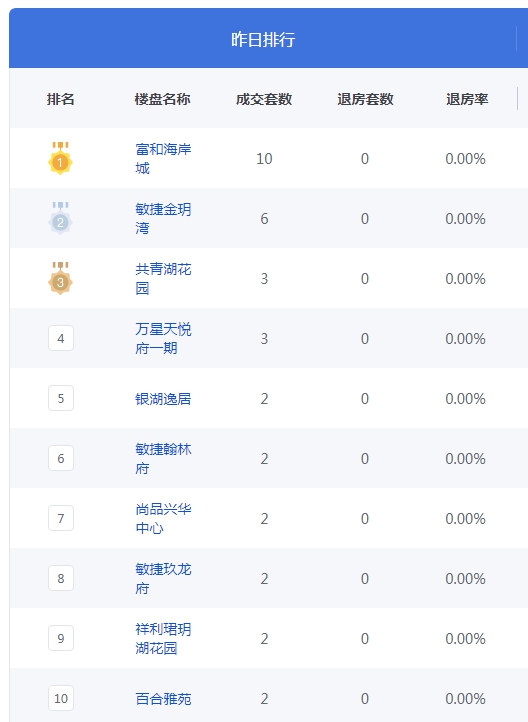This screenshot has width=528, height=722.
Task: Click the rank 9 number badge
Action: (61, 638)
